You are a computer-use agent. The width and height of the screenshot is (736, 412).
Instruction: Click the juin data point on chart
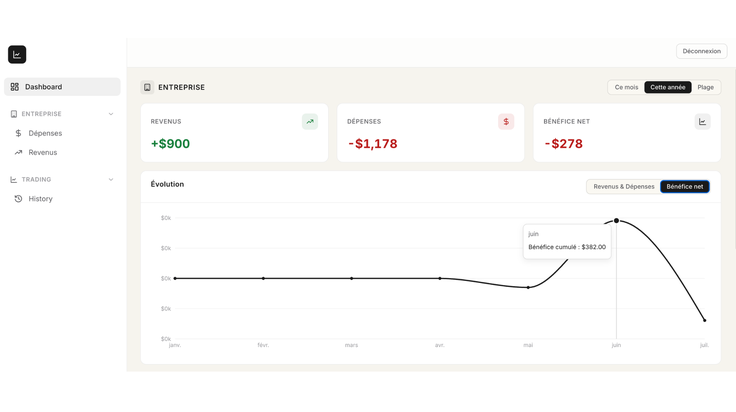616,221
